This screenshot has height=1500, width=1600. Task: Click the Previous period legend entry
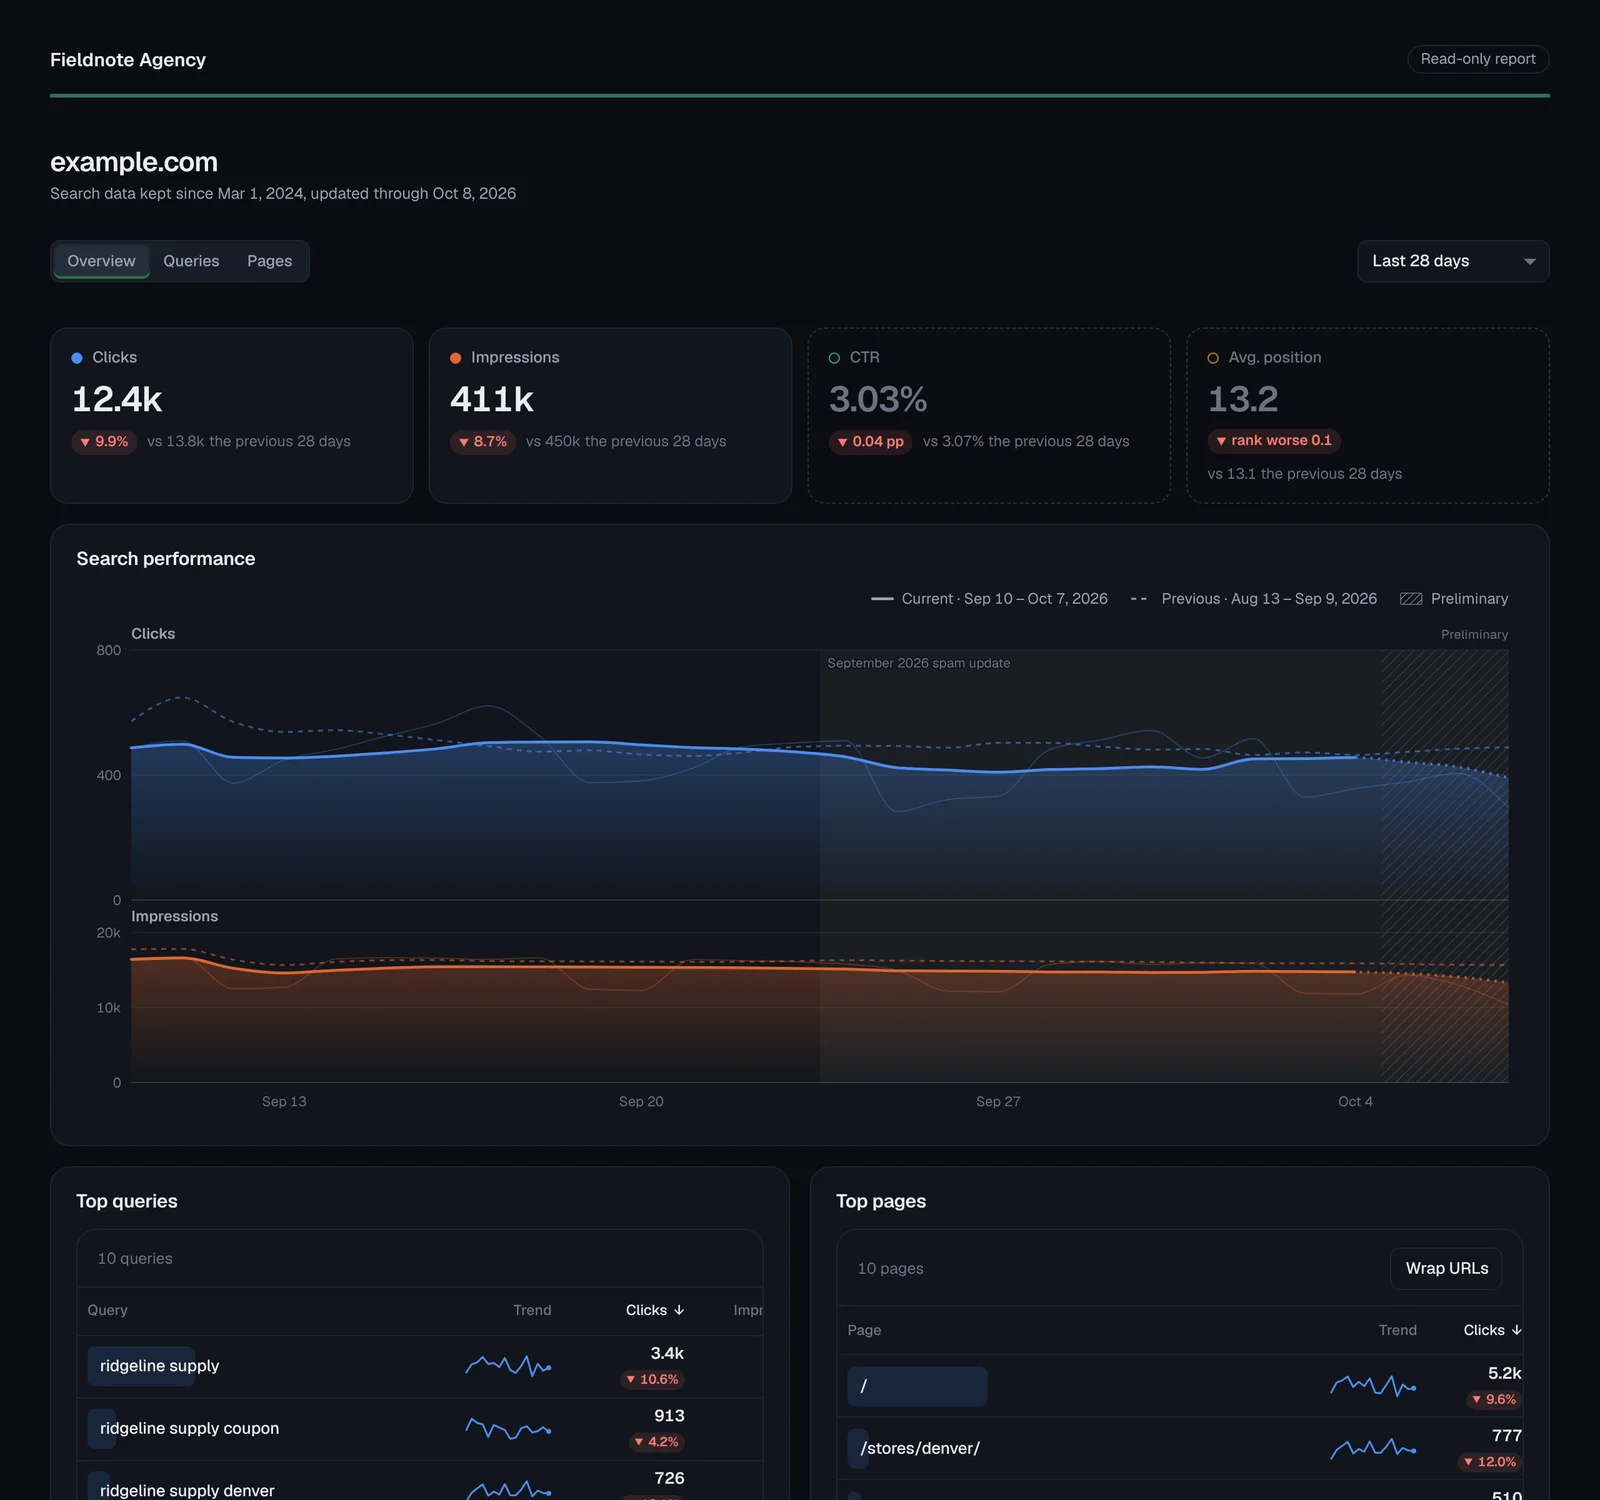(x=1253, y=598)
